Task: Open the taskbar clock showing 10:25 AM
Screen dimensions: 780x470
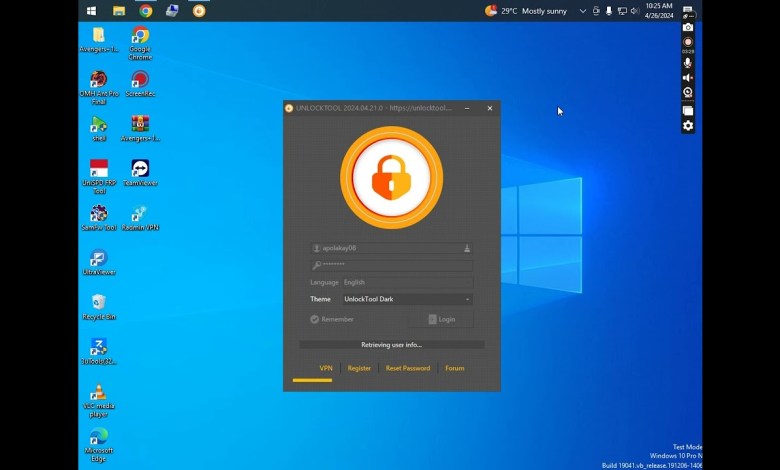Action: point(659,10)
